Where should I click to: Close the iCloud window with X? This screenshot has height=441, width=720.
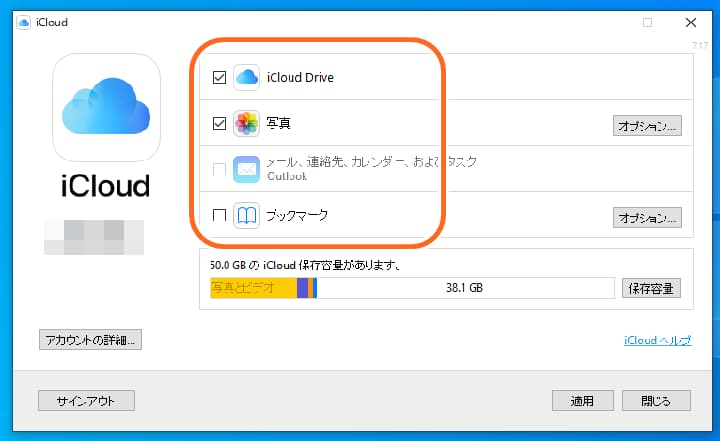tap(691, 23)
